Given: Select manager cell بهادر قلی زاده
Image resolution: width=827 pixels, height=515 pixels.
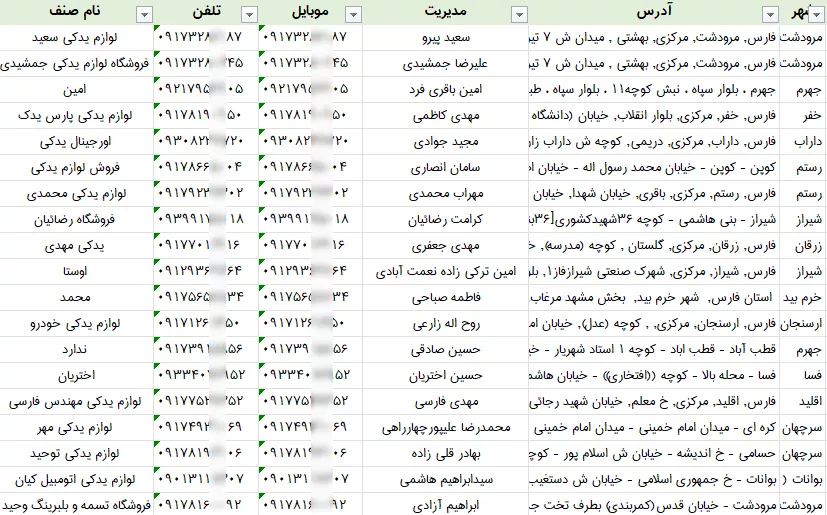Looking at the screenshot, I should pos(446,453).
